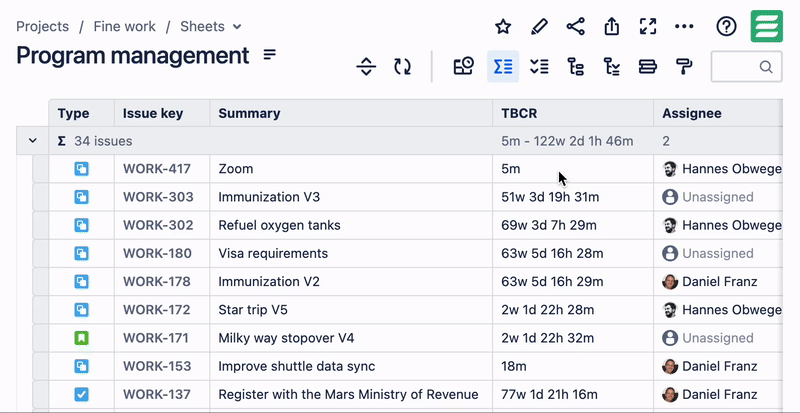
Task: Click the green app logo icon
Action: click(x=766, y=26)
